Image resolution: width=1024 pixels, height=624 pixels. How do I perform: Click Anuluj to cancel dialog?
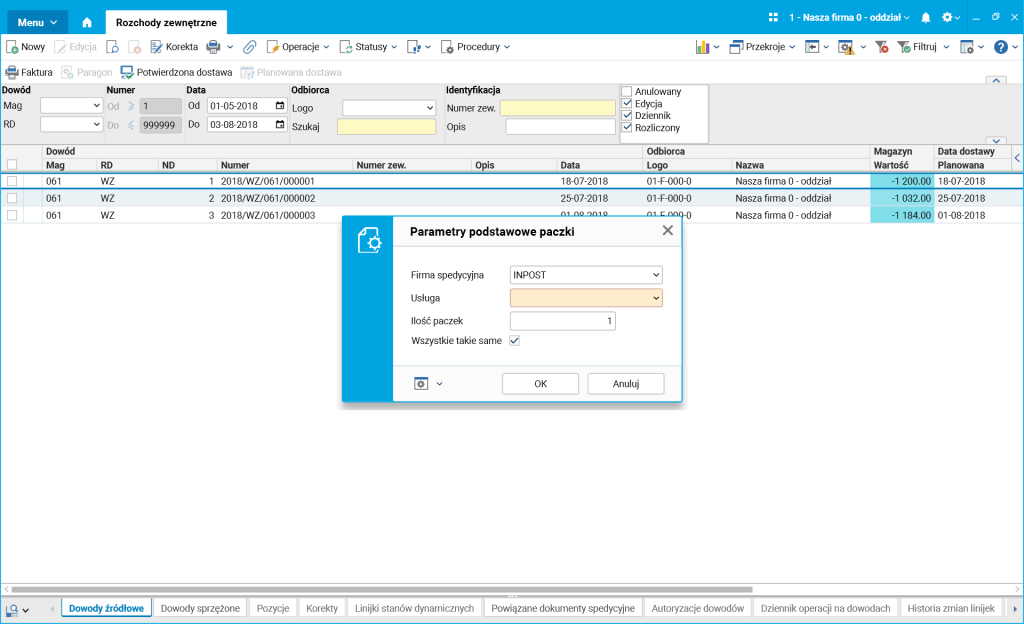pyautogui.click(x=626, y=384)
